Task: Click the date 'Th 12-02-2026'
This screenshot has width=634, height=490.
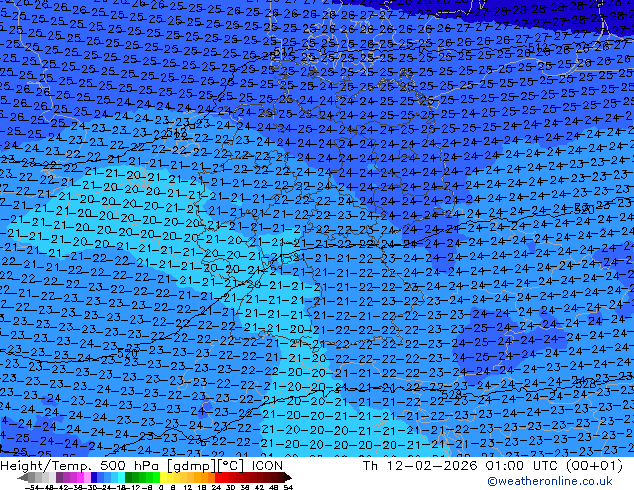Action: 420,466
